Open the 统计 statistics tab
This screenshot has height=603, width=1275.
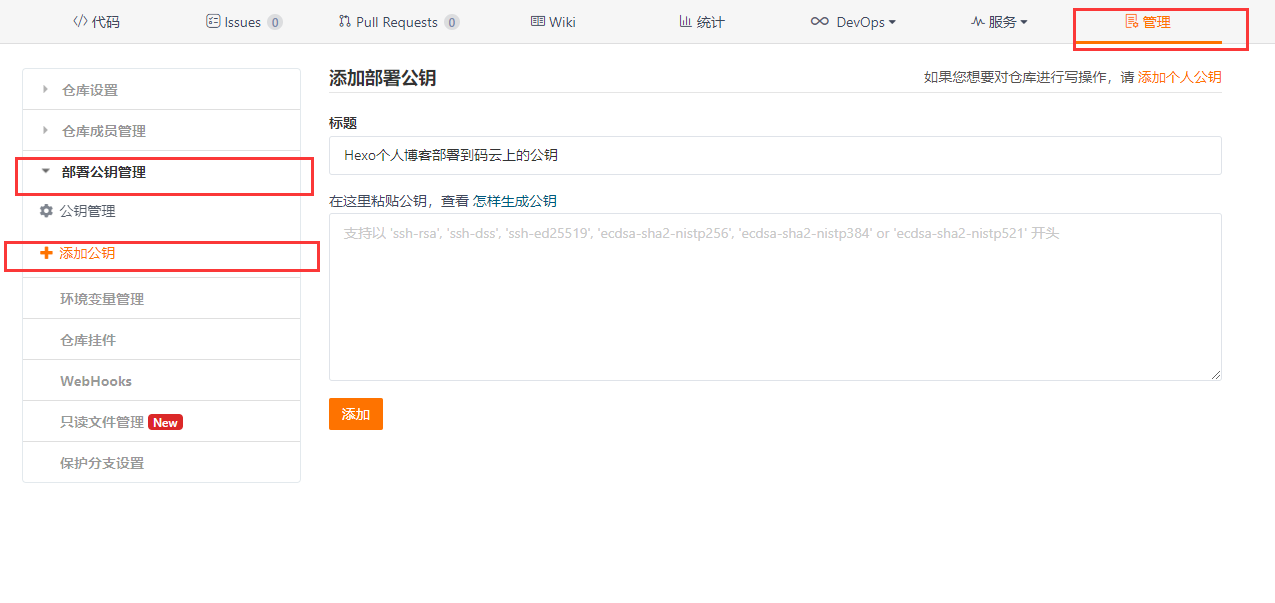[x=701, y=22]
